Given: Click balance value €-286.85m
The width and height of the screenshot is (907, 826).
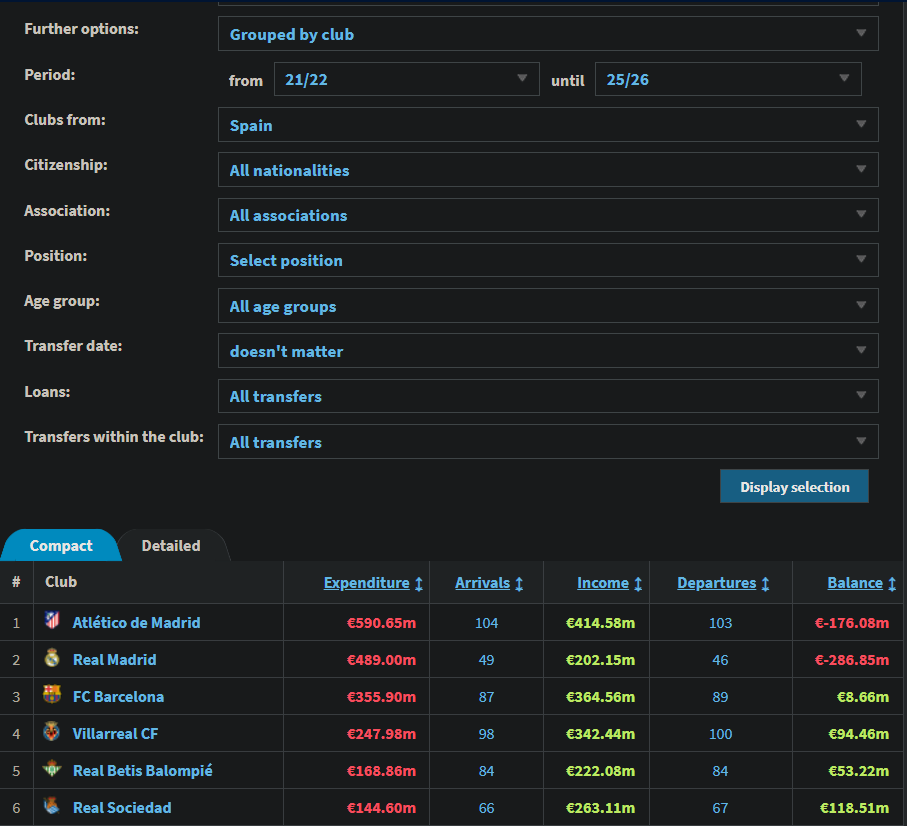Looking at the screenshot, I should point(852,660).
